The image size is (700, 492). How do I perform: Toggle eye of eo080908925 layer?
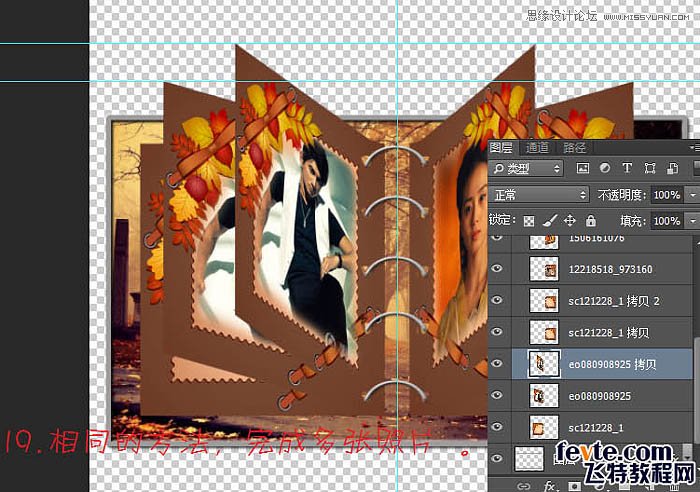(497, 395)
